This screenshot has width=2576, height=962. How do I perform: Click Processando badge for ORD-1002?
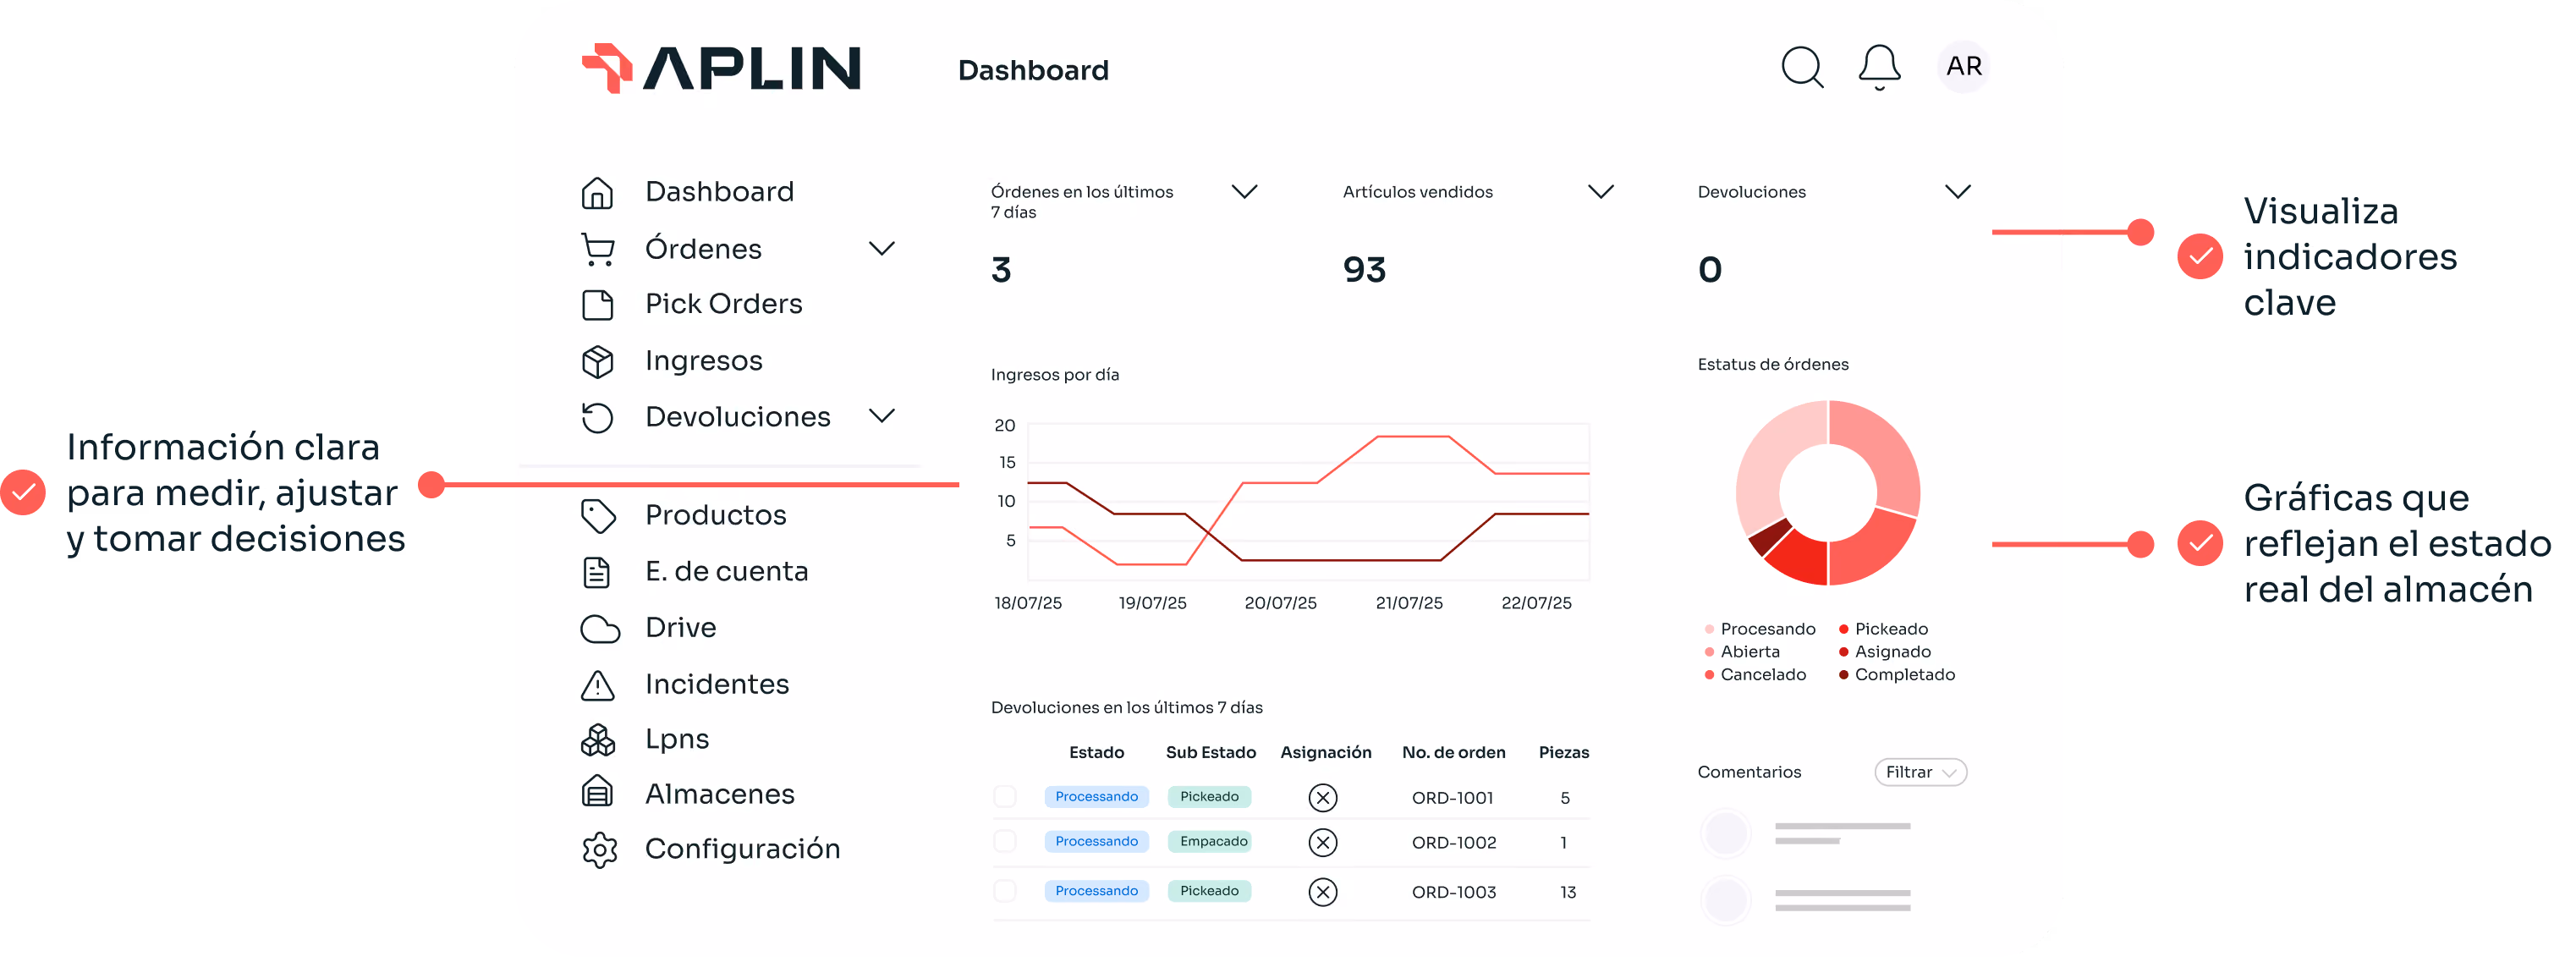(1096, 842)
